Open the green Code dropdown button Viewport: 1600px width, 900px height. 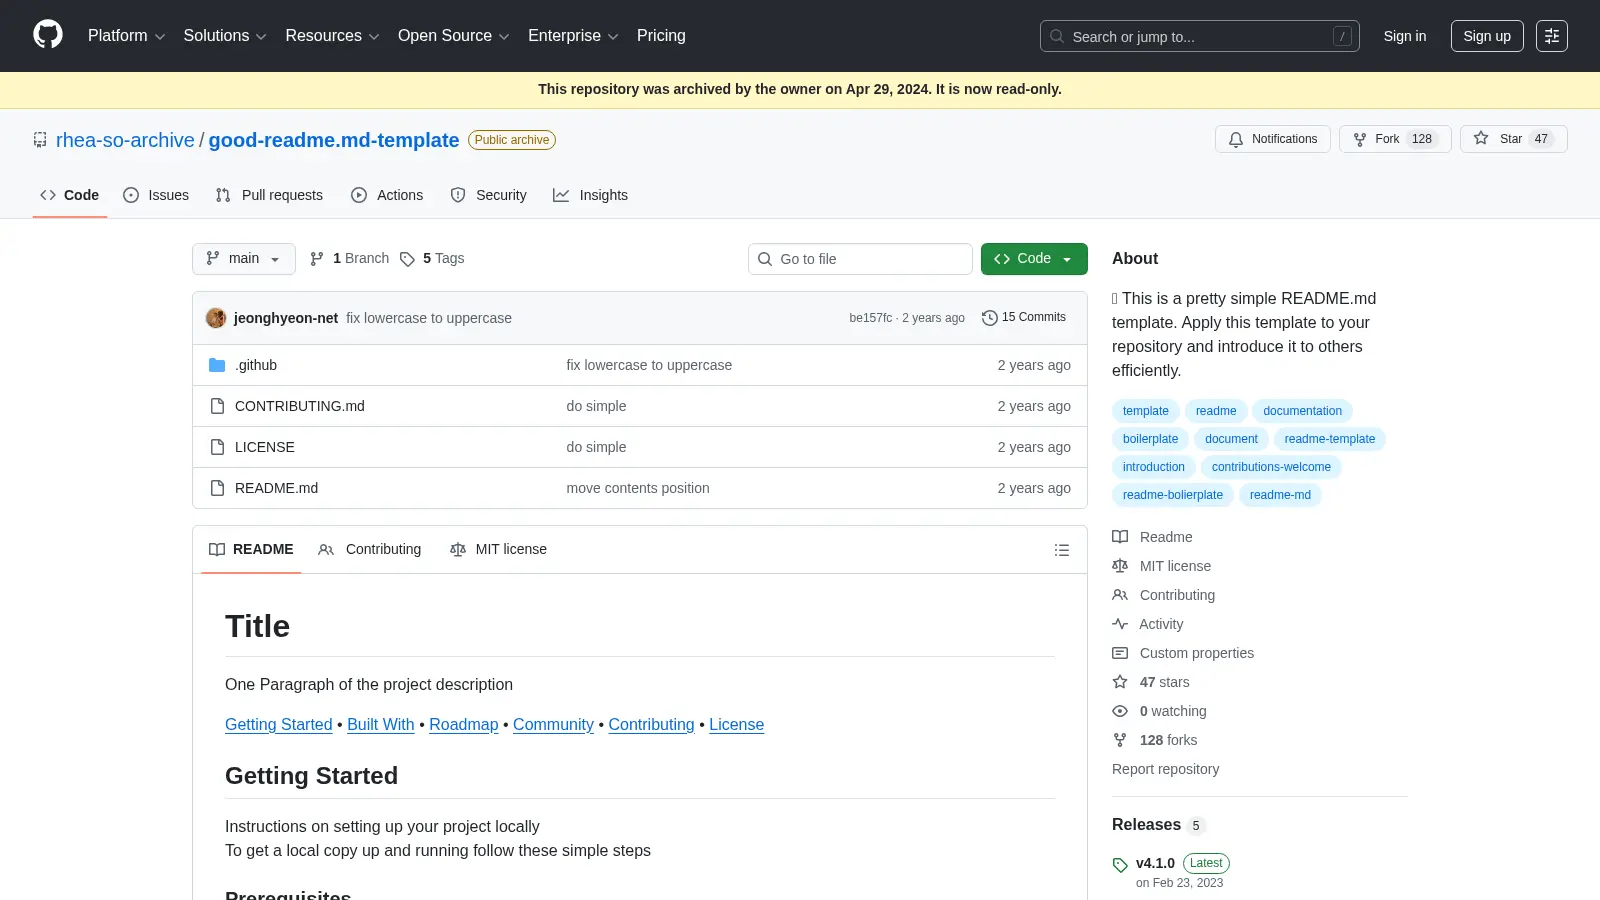click(x=1034, y=258)
